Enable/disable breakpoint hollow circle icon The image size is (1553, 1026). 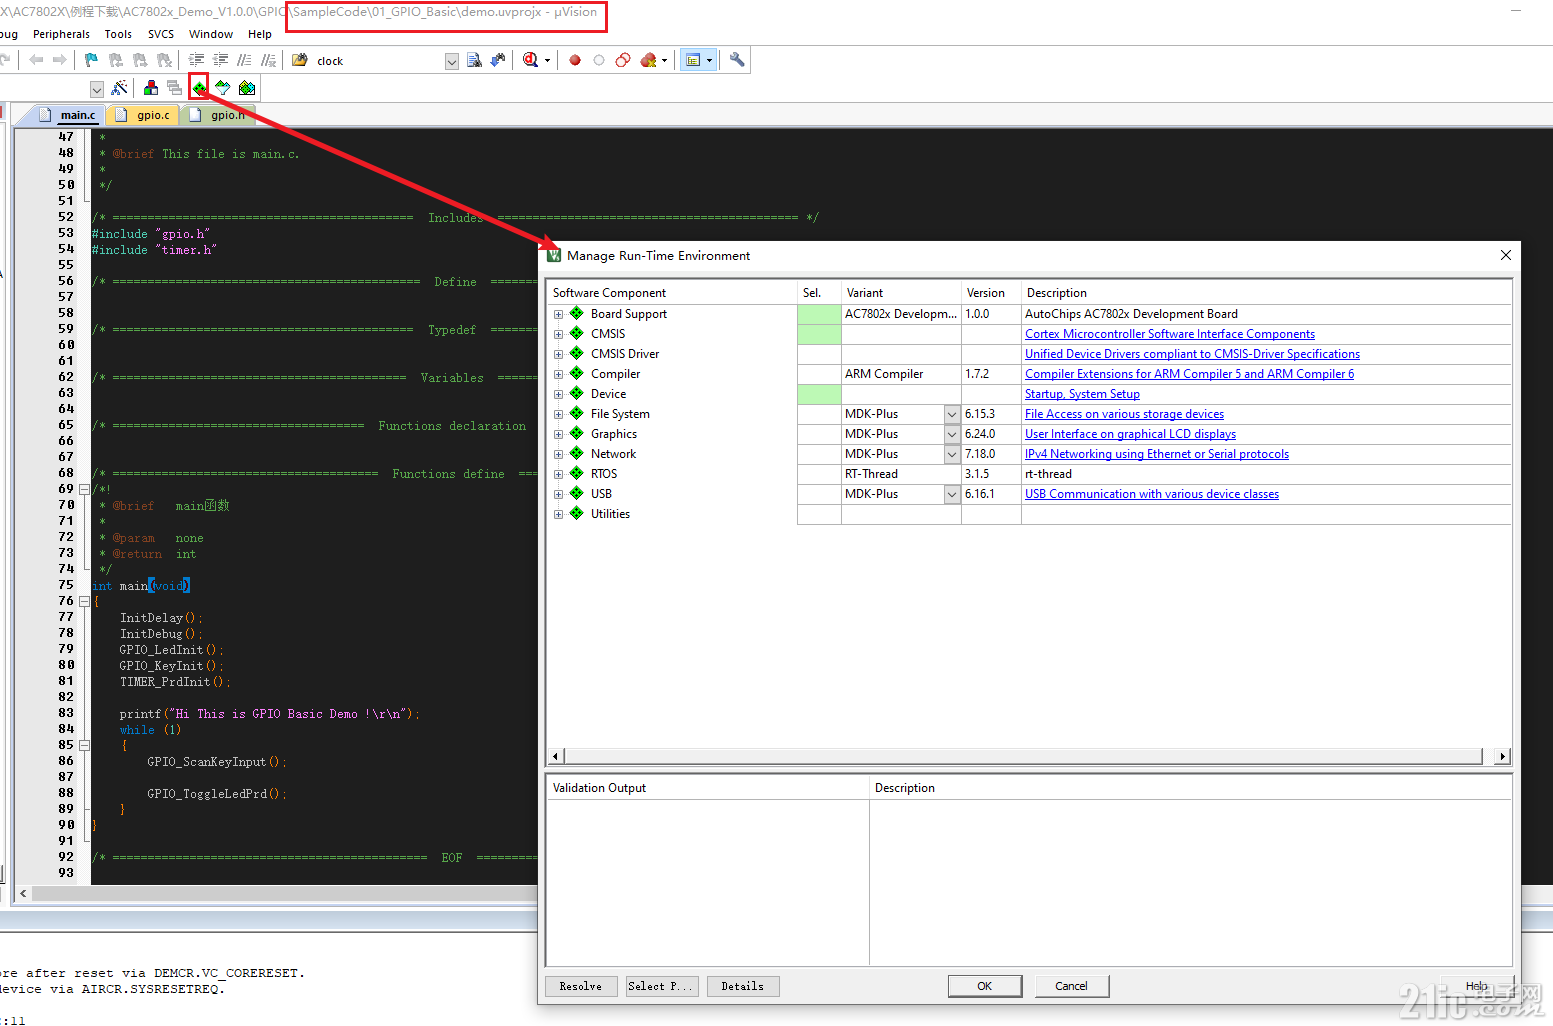coord(599,60)
